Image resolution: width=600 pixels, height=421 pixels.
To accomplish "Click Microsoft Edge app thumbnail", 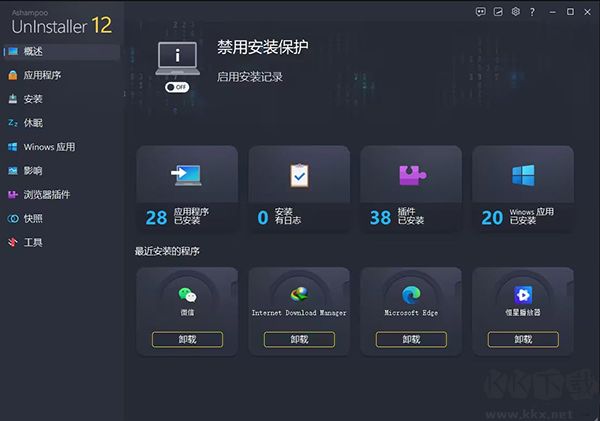I will coord(411,295).
